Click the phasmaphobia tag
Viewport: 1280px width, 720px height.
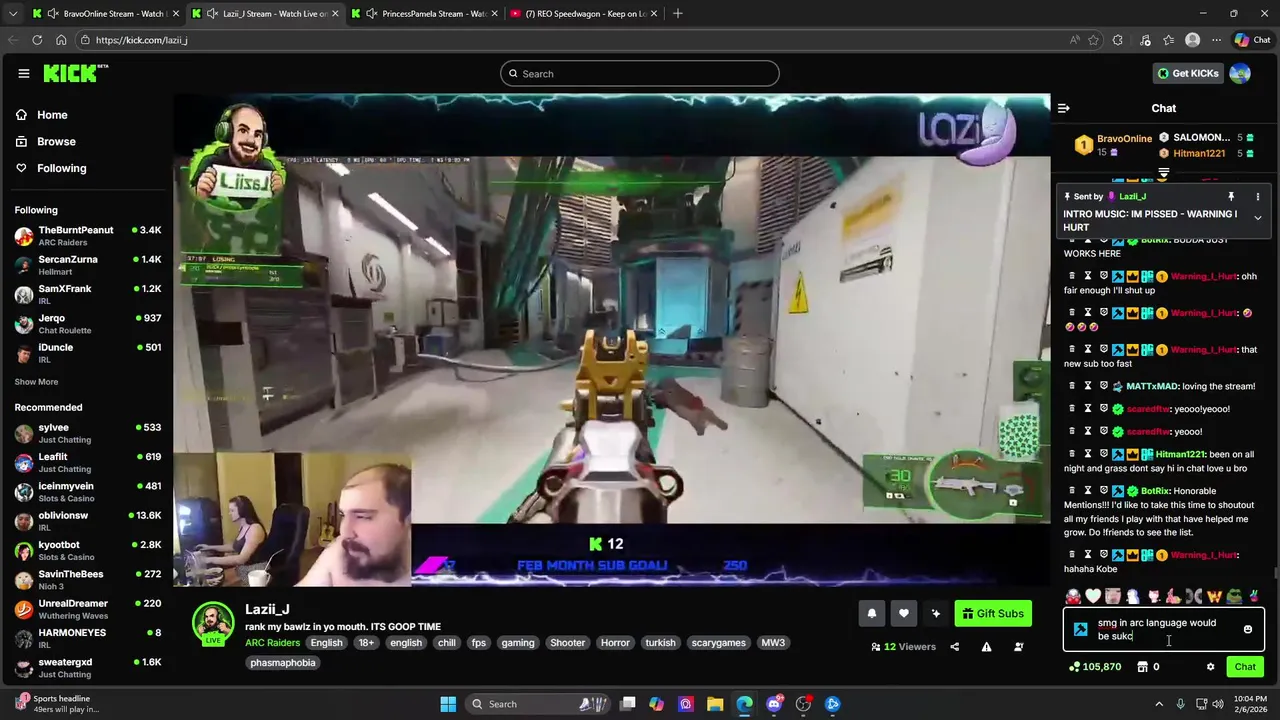pos(283,663)
